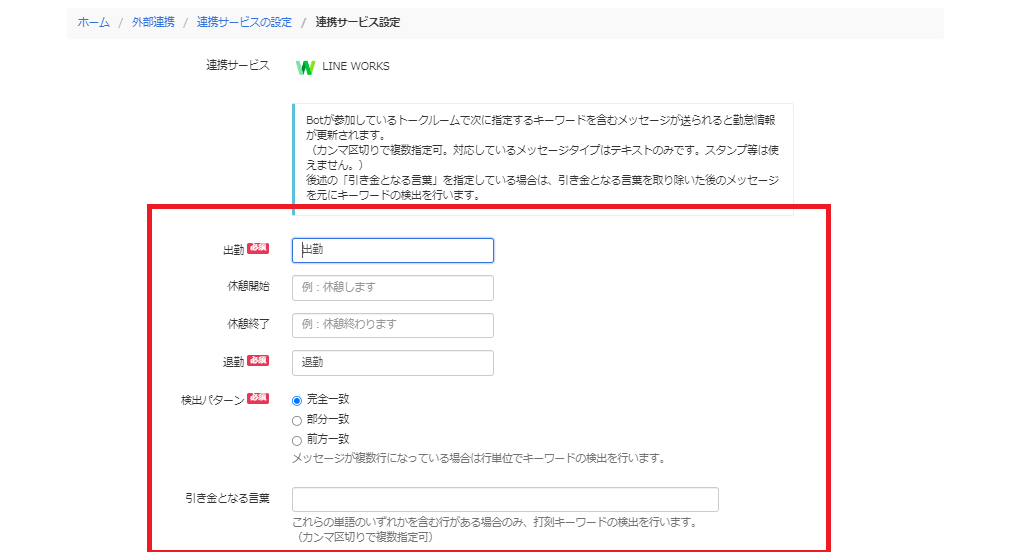Click the red 必須 badge beside 出勤
Screen dimensions: 1023x552
pyautogui.click(x=258, y=248)
